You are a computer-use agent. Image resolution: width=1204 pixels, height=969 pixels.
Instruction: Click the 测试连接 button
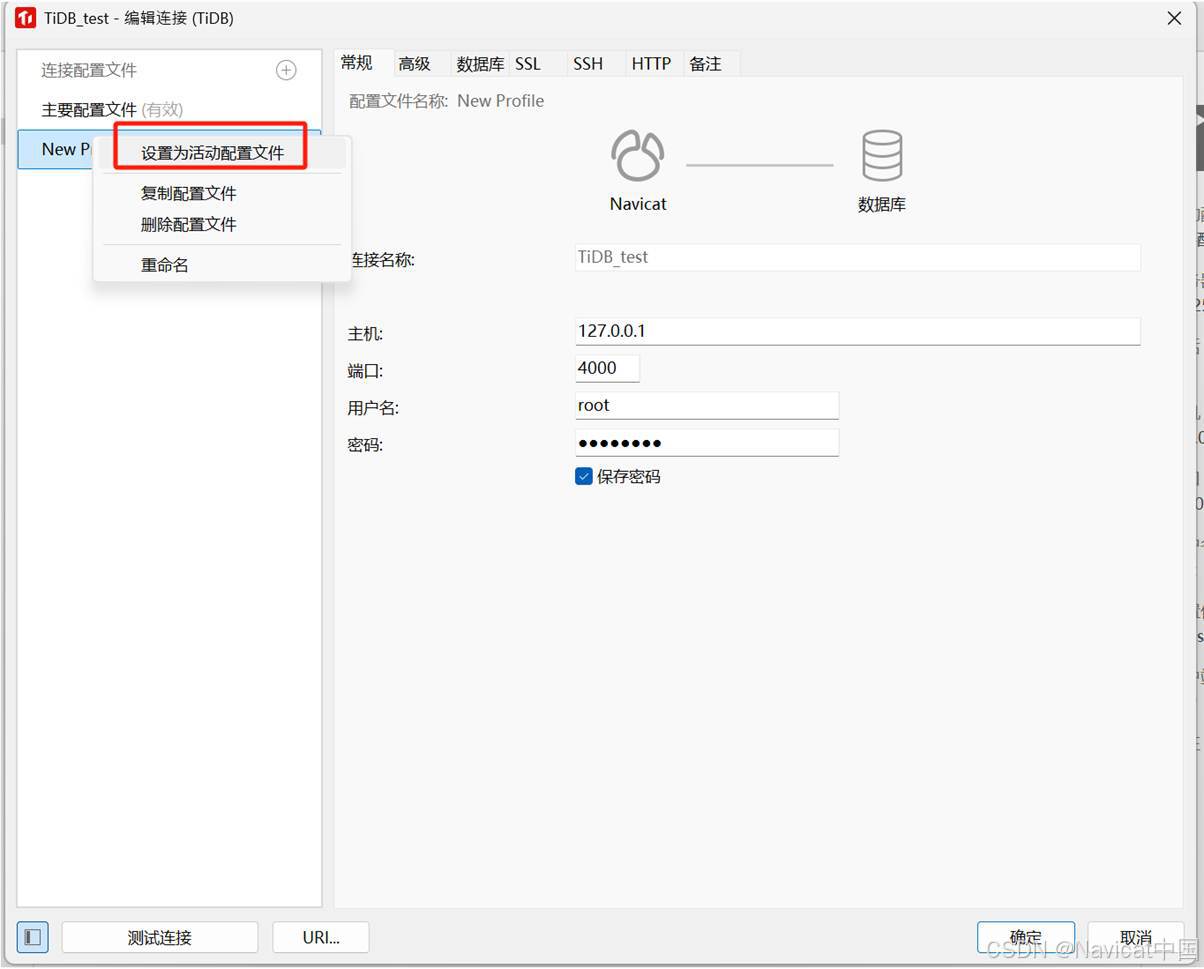[x=160, y=937]
